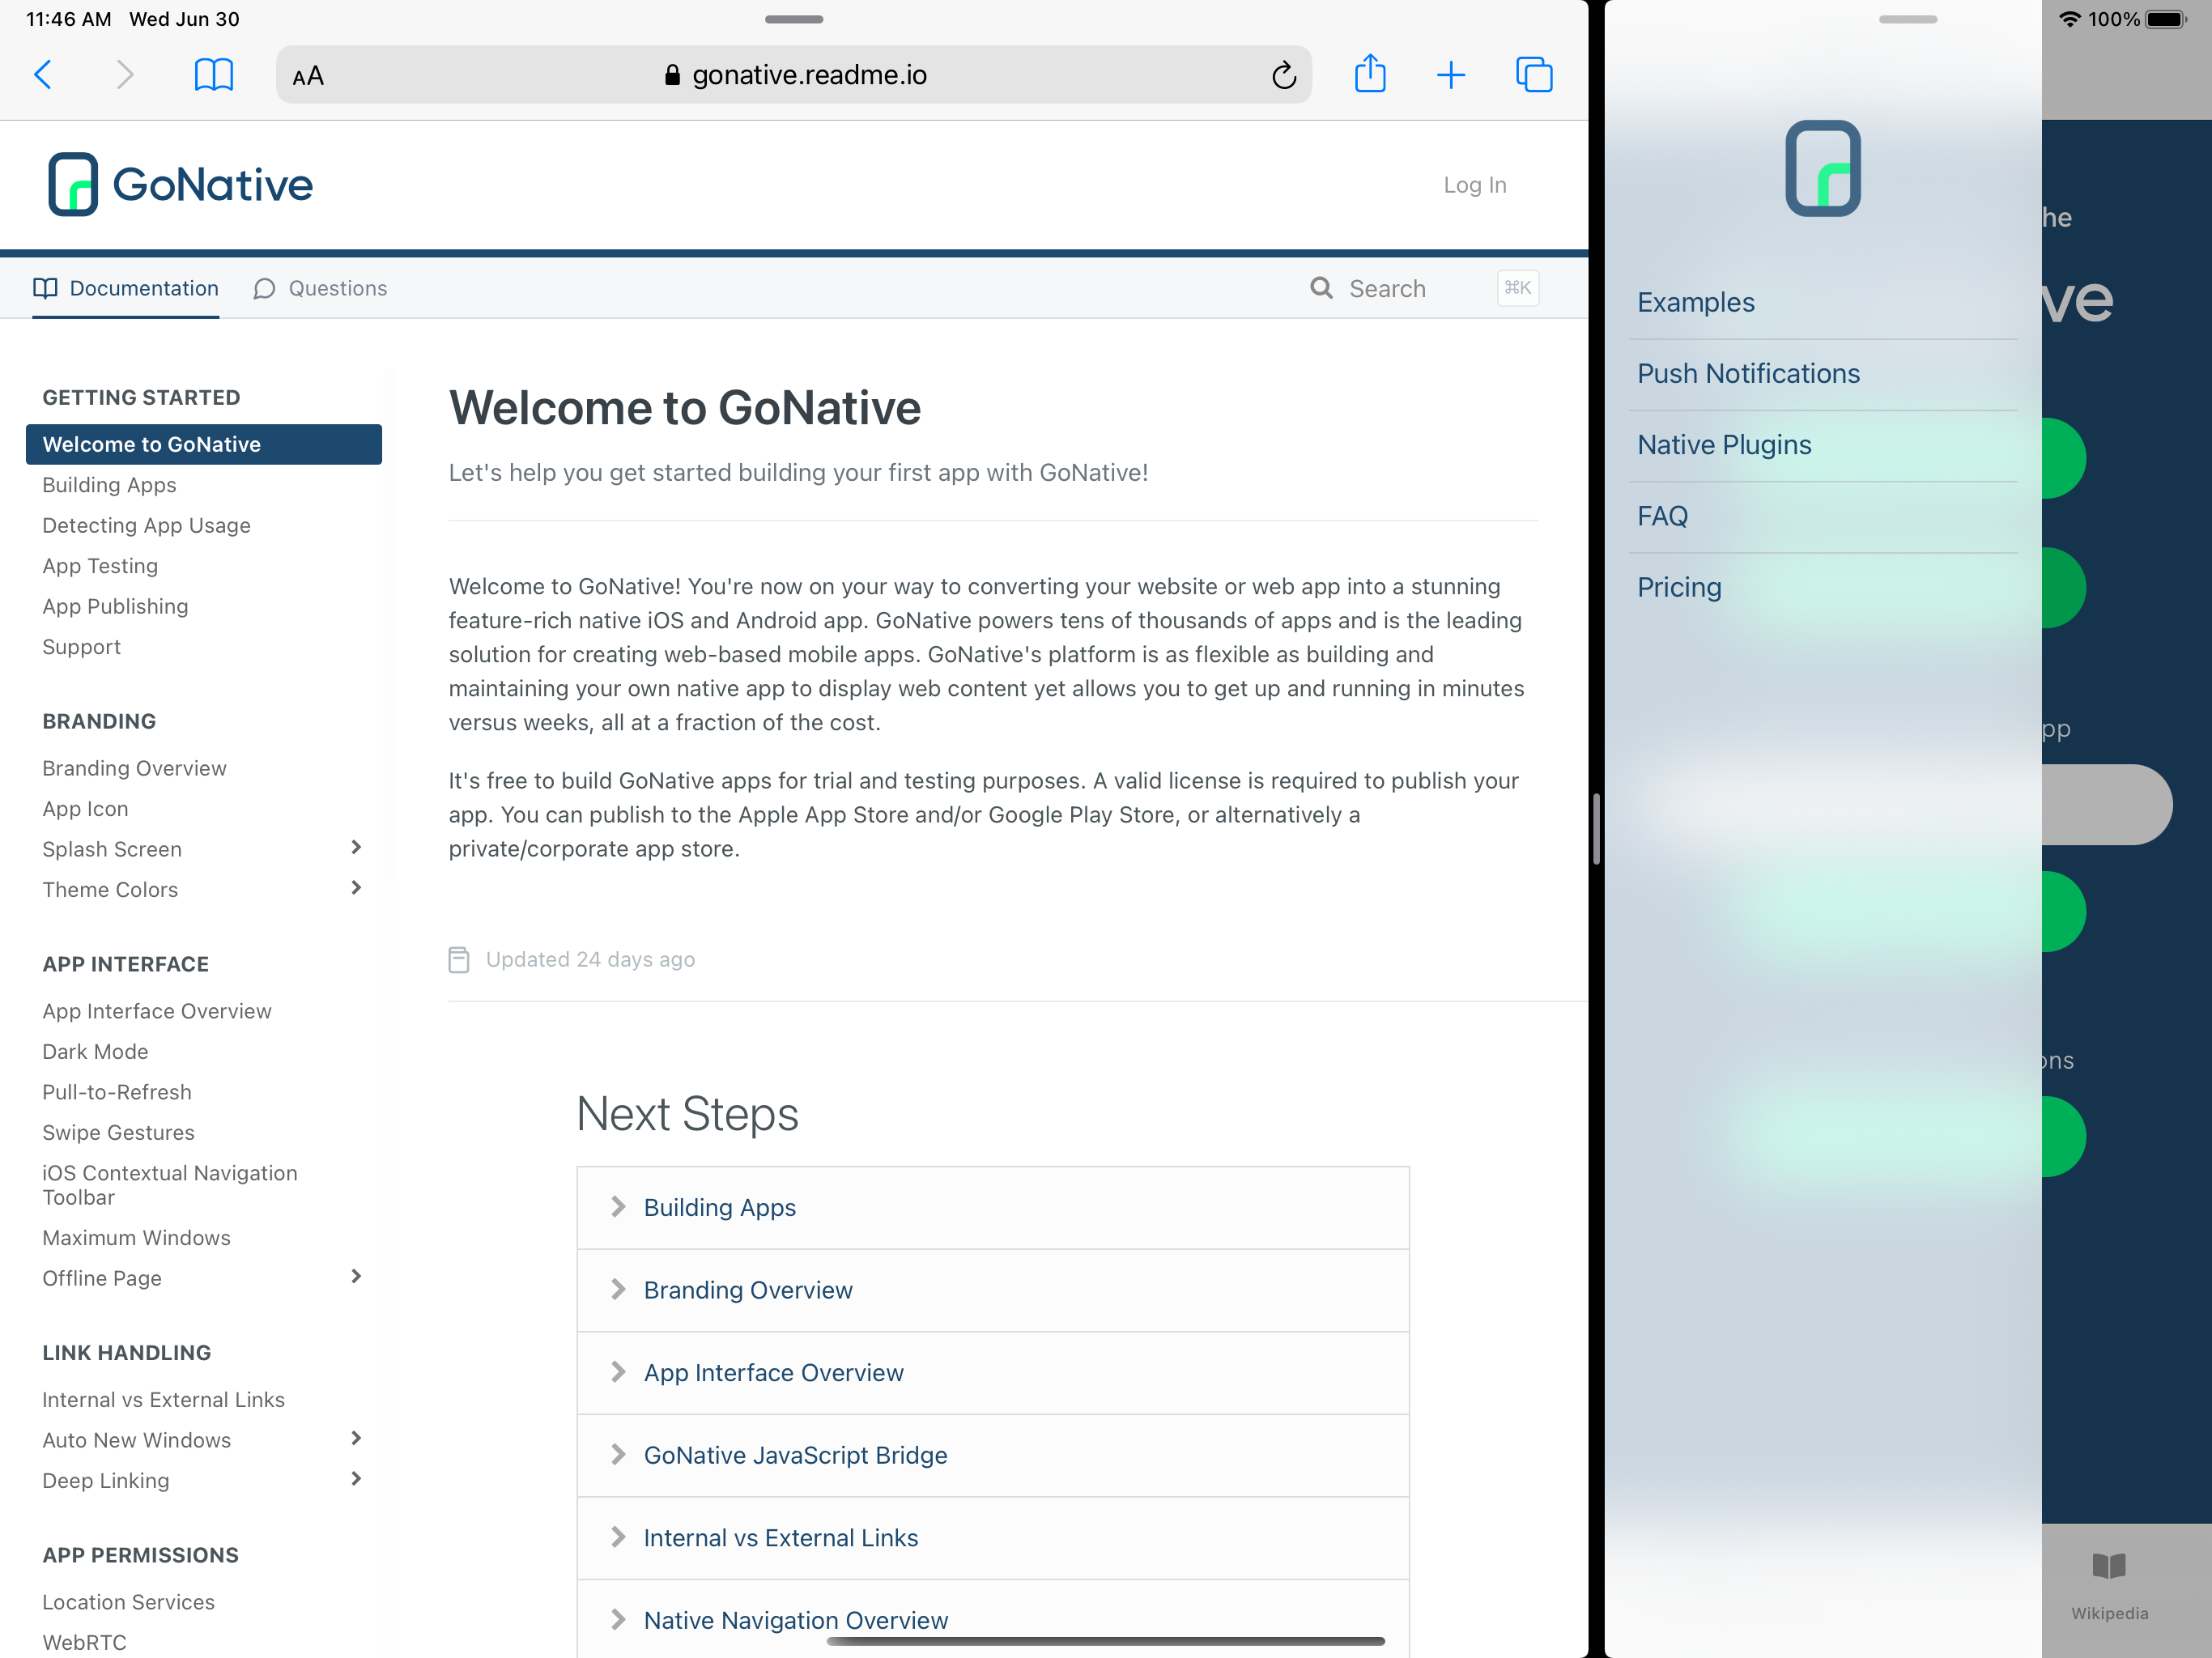Click the Log In link
The image size is (2212, 1658).
pos(1474,185)
